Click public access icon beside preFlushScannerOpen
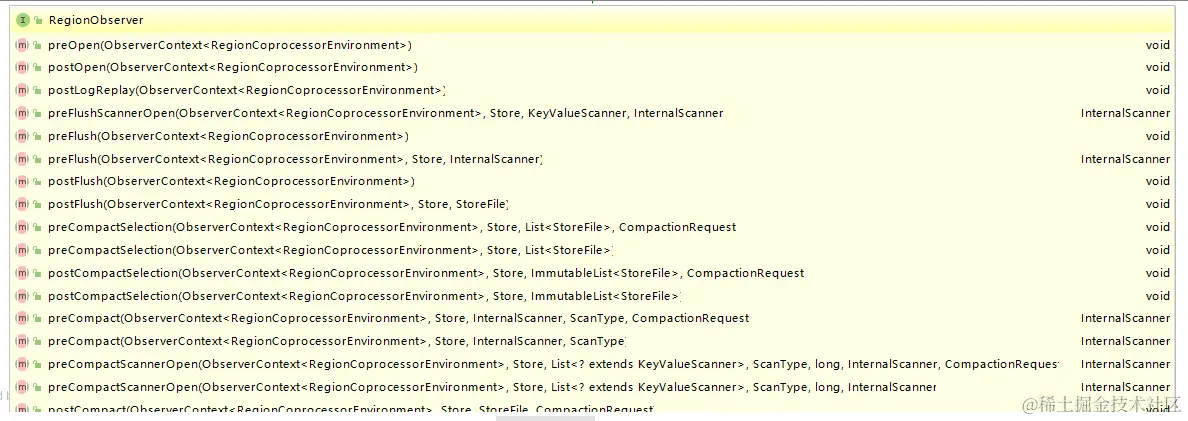Image resolution: width=1188 pixels, height=421 pixels. [37, 114]
